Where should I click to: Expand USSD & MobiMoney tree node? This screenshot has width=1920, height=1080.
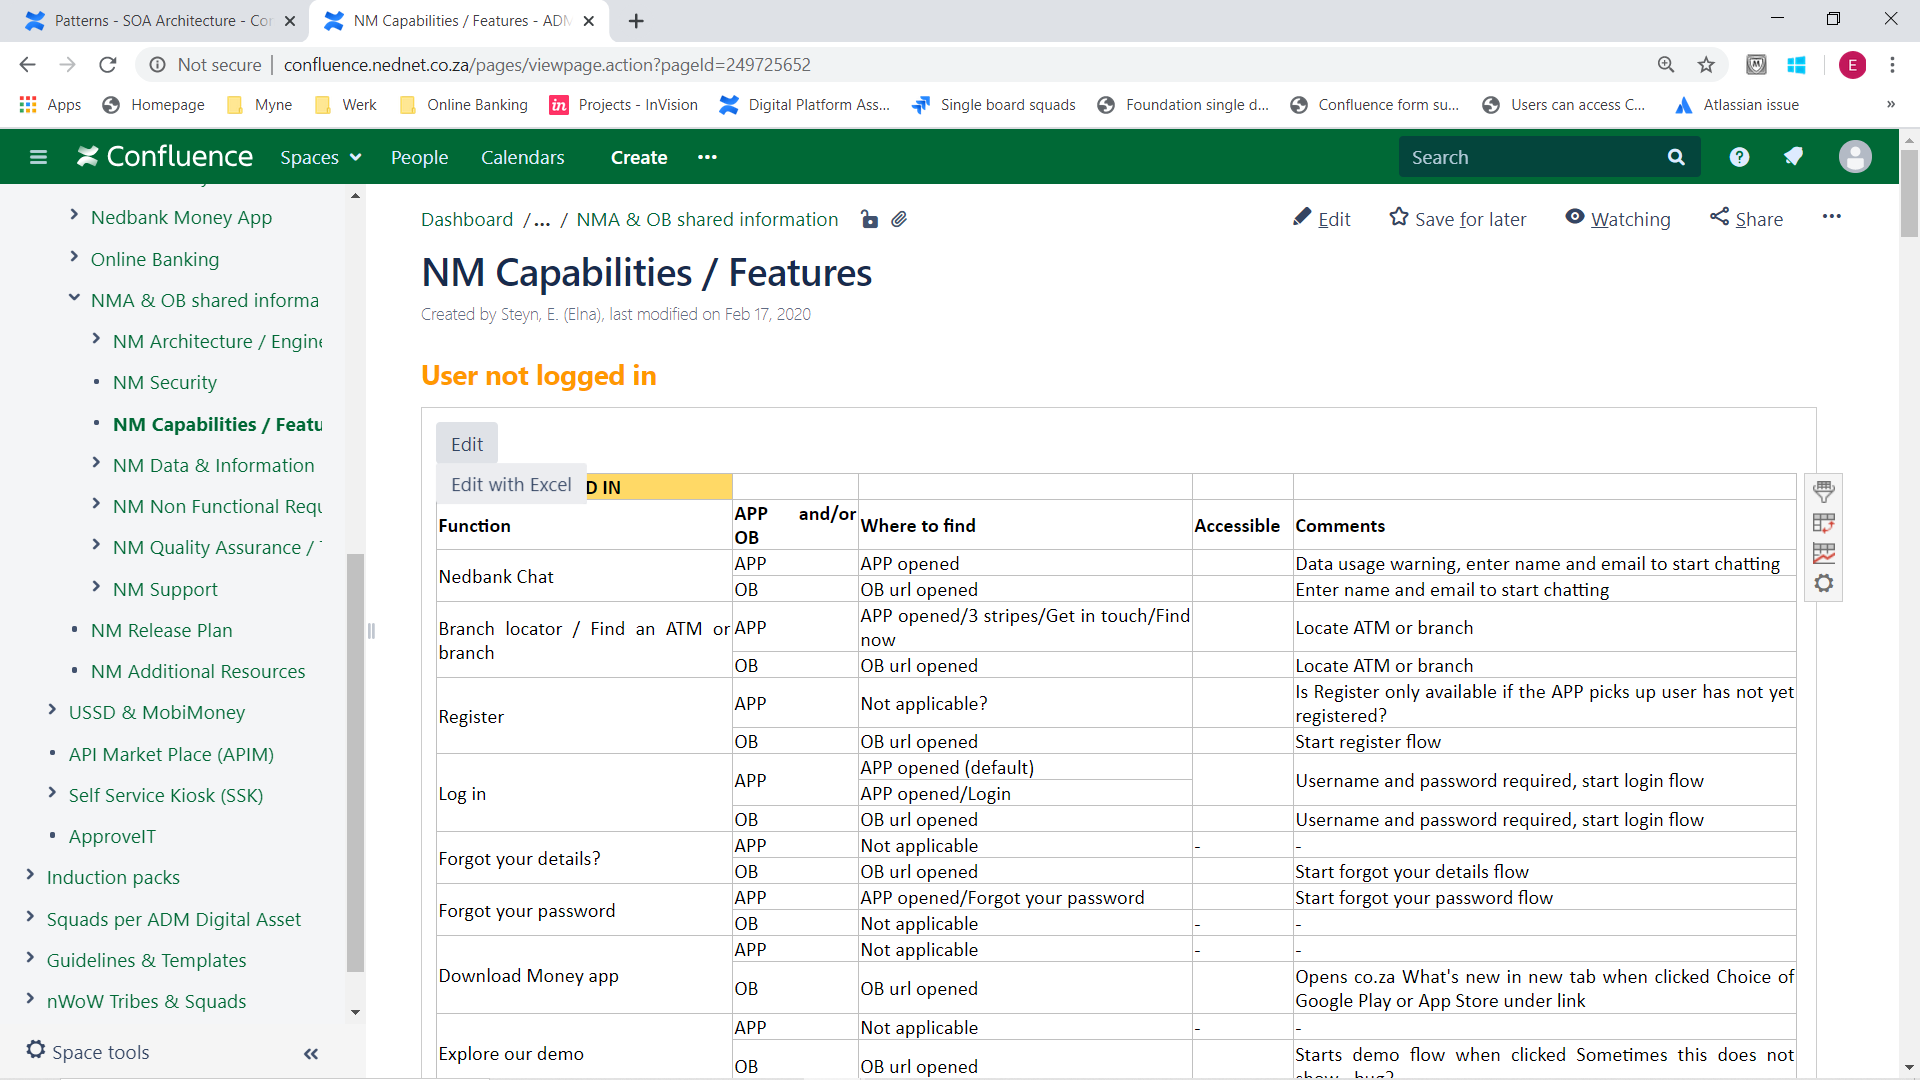pyautogui.click(x=52, y=710)
